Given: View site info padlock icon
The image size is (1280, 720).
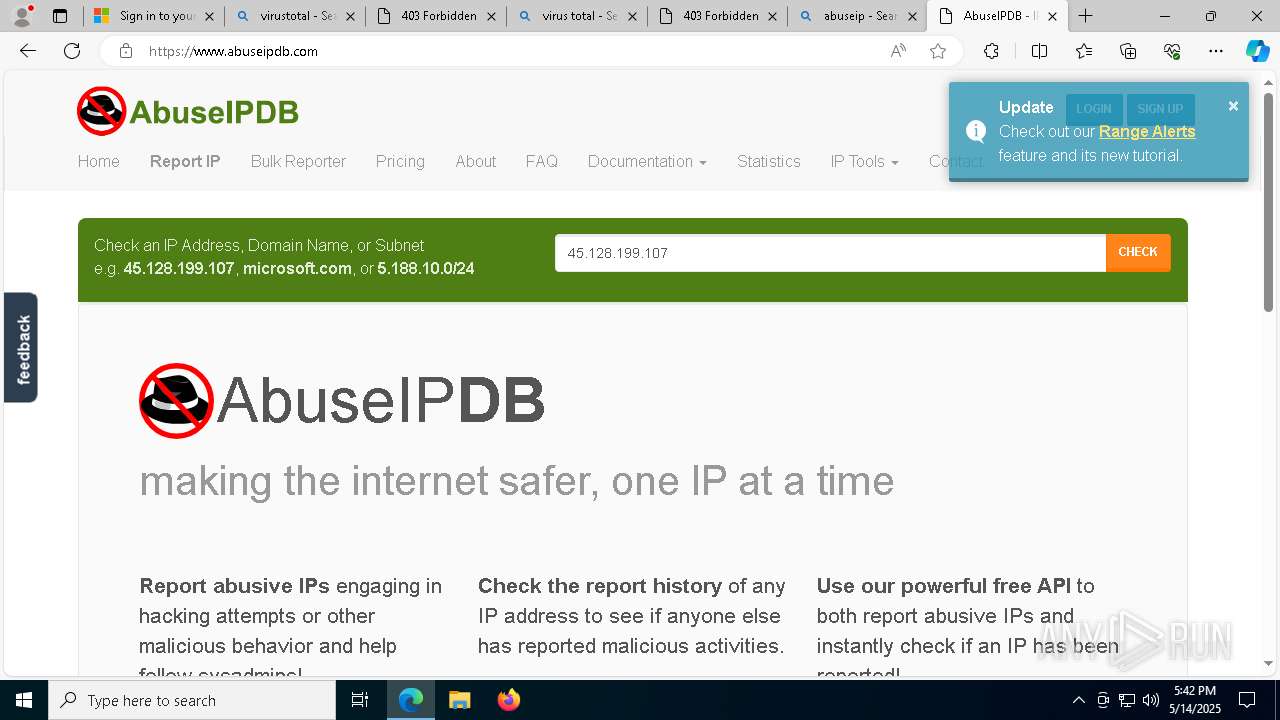Looking at the screenshot, I should [x=126, y=51].
